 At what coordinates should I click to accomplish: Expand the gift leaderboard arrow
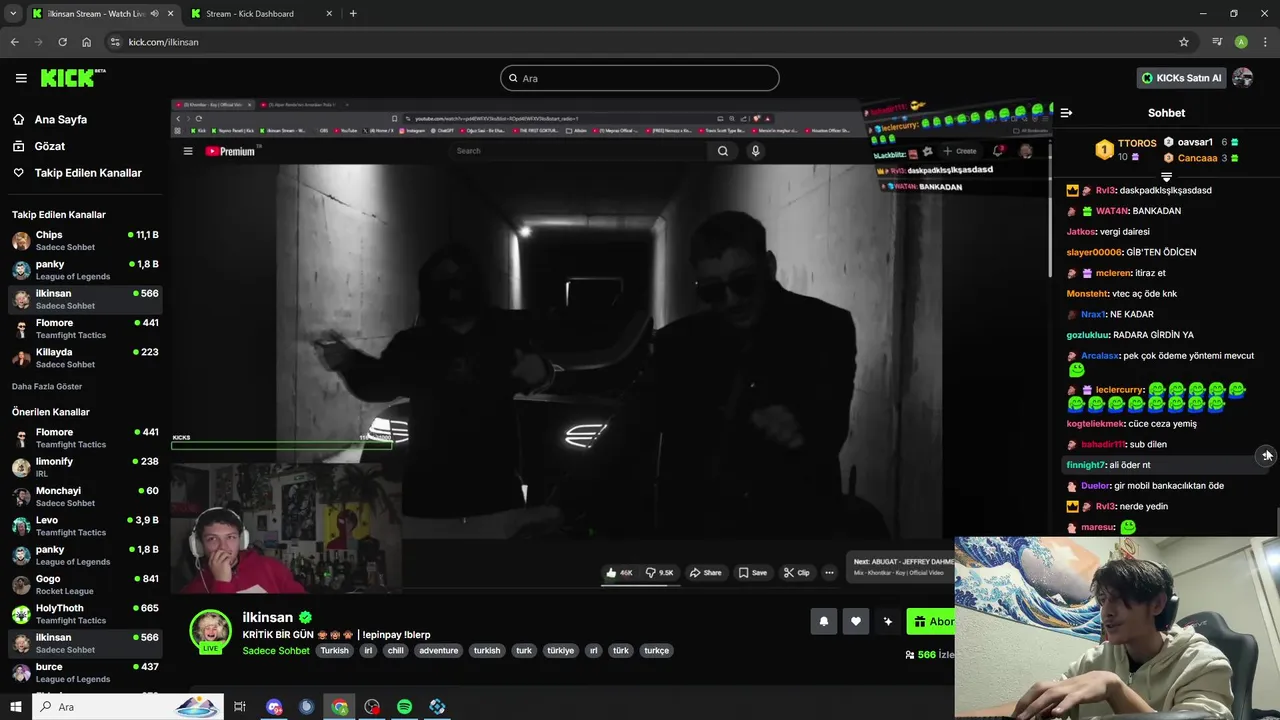click(1166, 176)
